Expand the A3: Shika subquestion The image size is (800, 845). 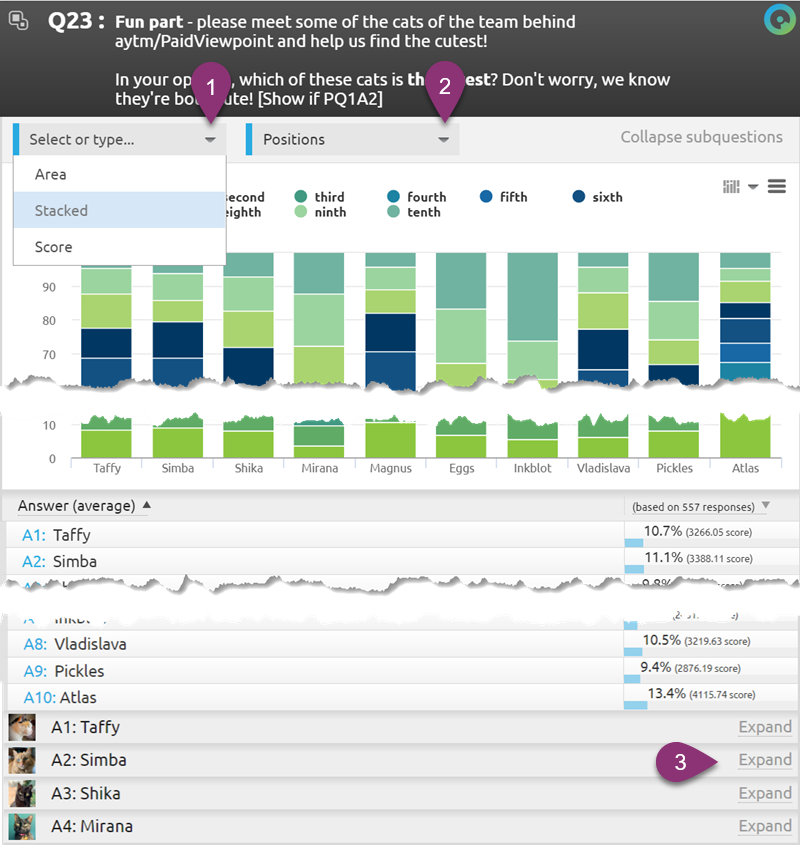[765, 793]
